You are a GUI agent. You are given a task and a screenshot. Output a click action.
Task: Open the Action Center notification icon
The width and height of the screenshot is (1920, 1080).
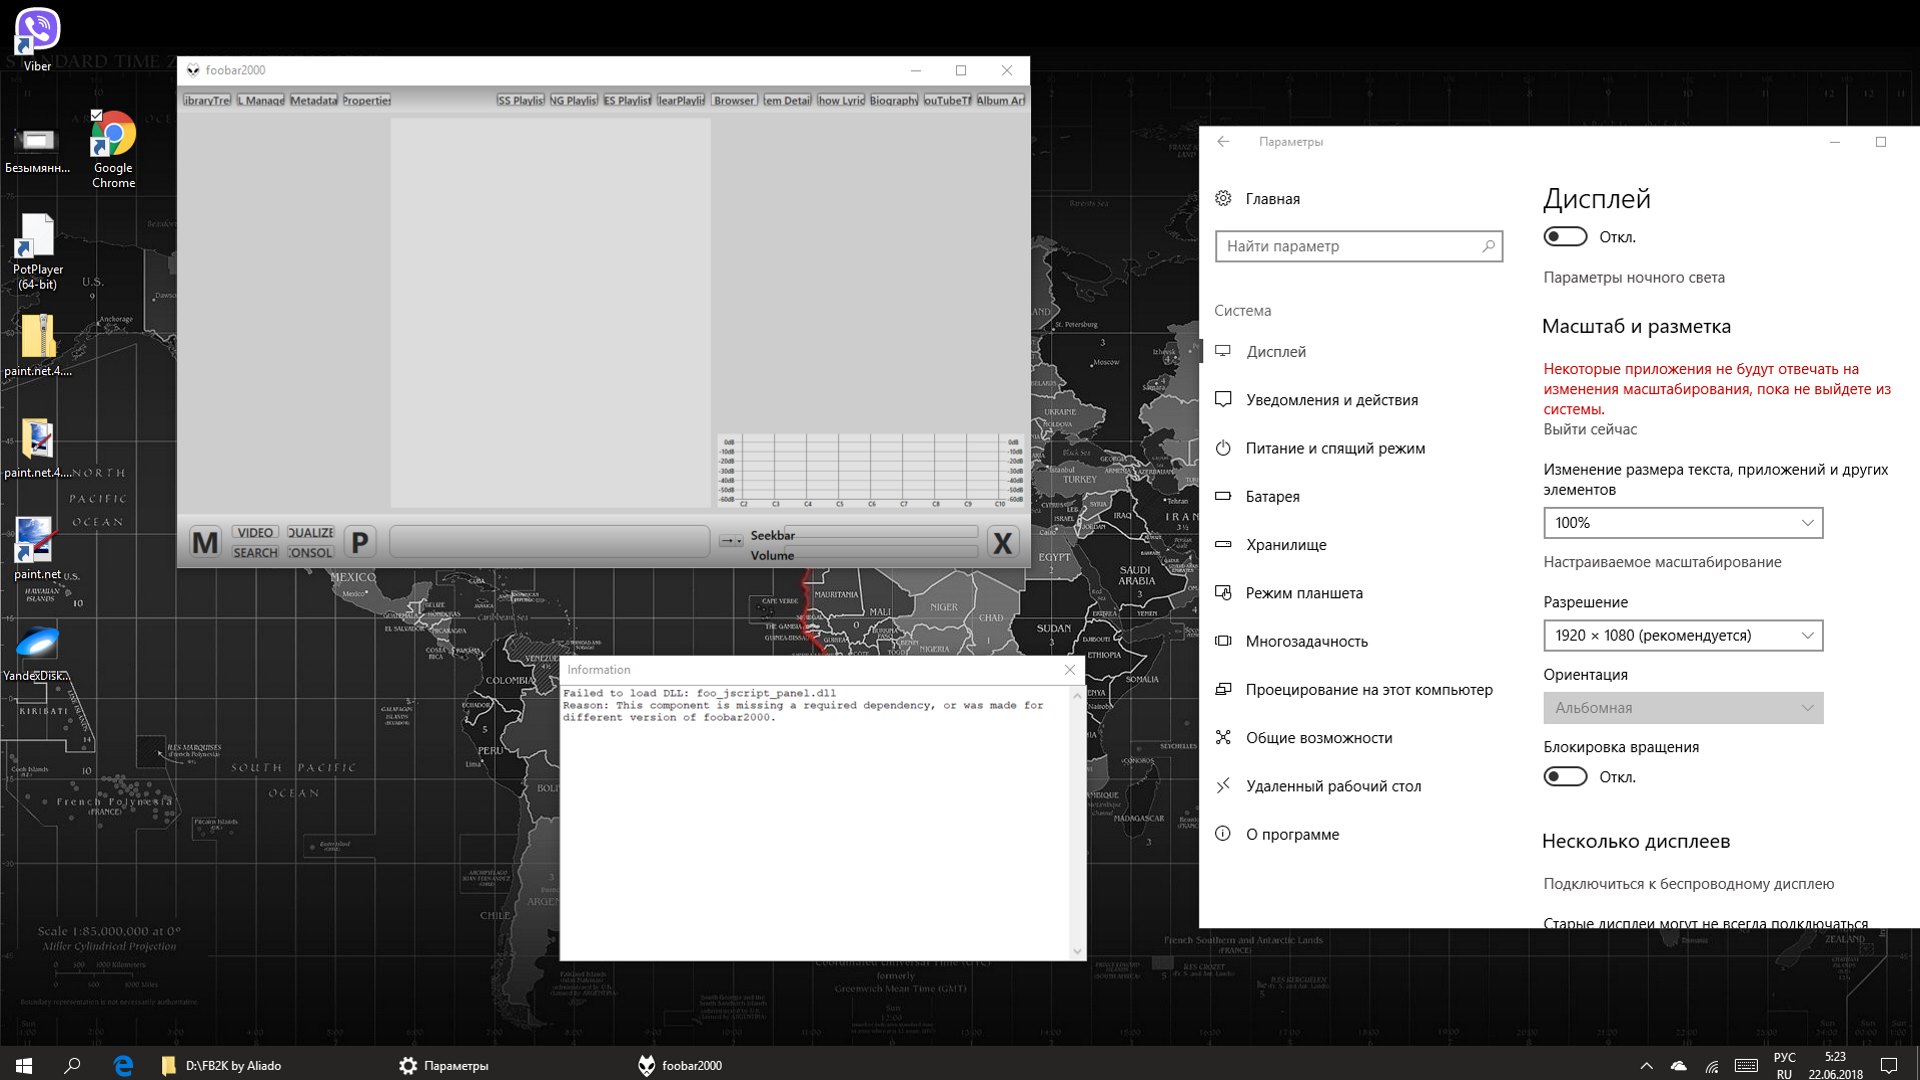[x=1889, y=1066]
